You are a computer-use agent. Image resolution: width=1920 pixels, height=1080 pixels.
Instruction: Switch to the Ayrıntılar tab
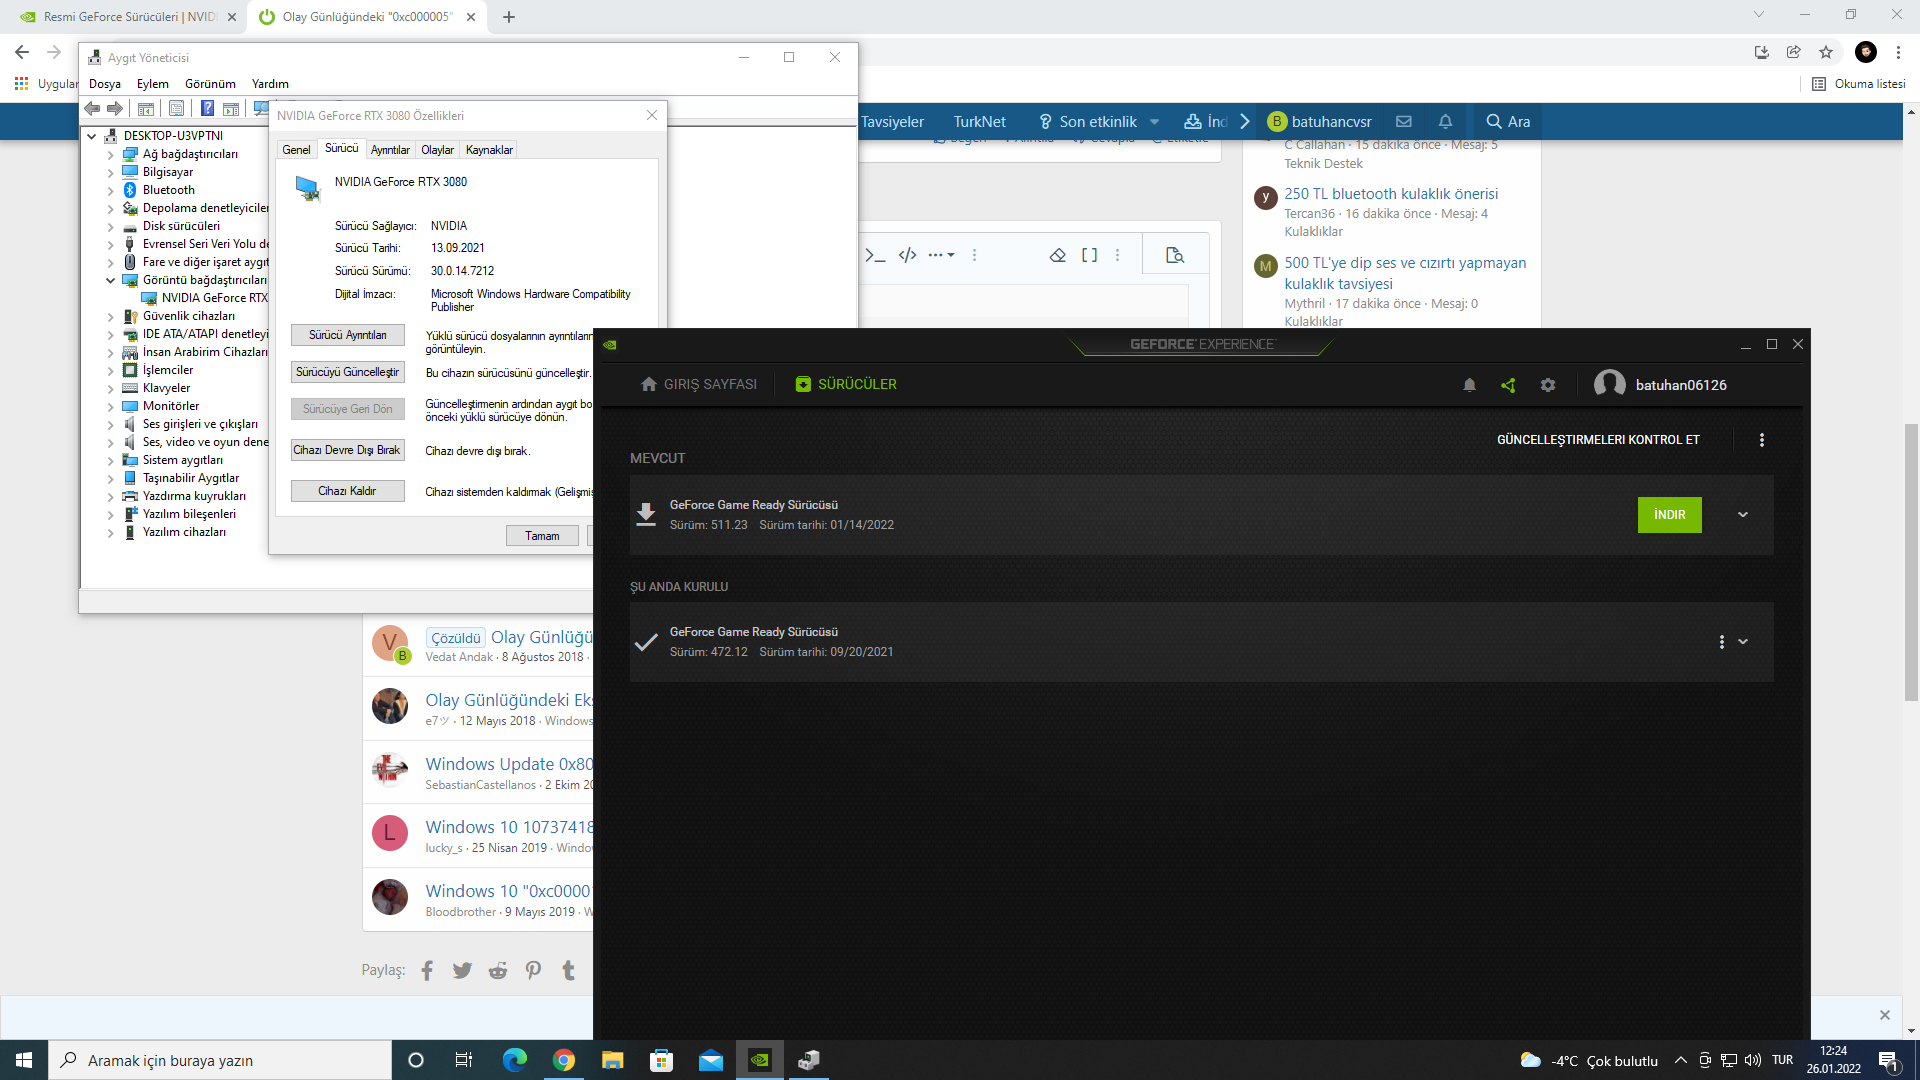390,150
